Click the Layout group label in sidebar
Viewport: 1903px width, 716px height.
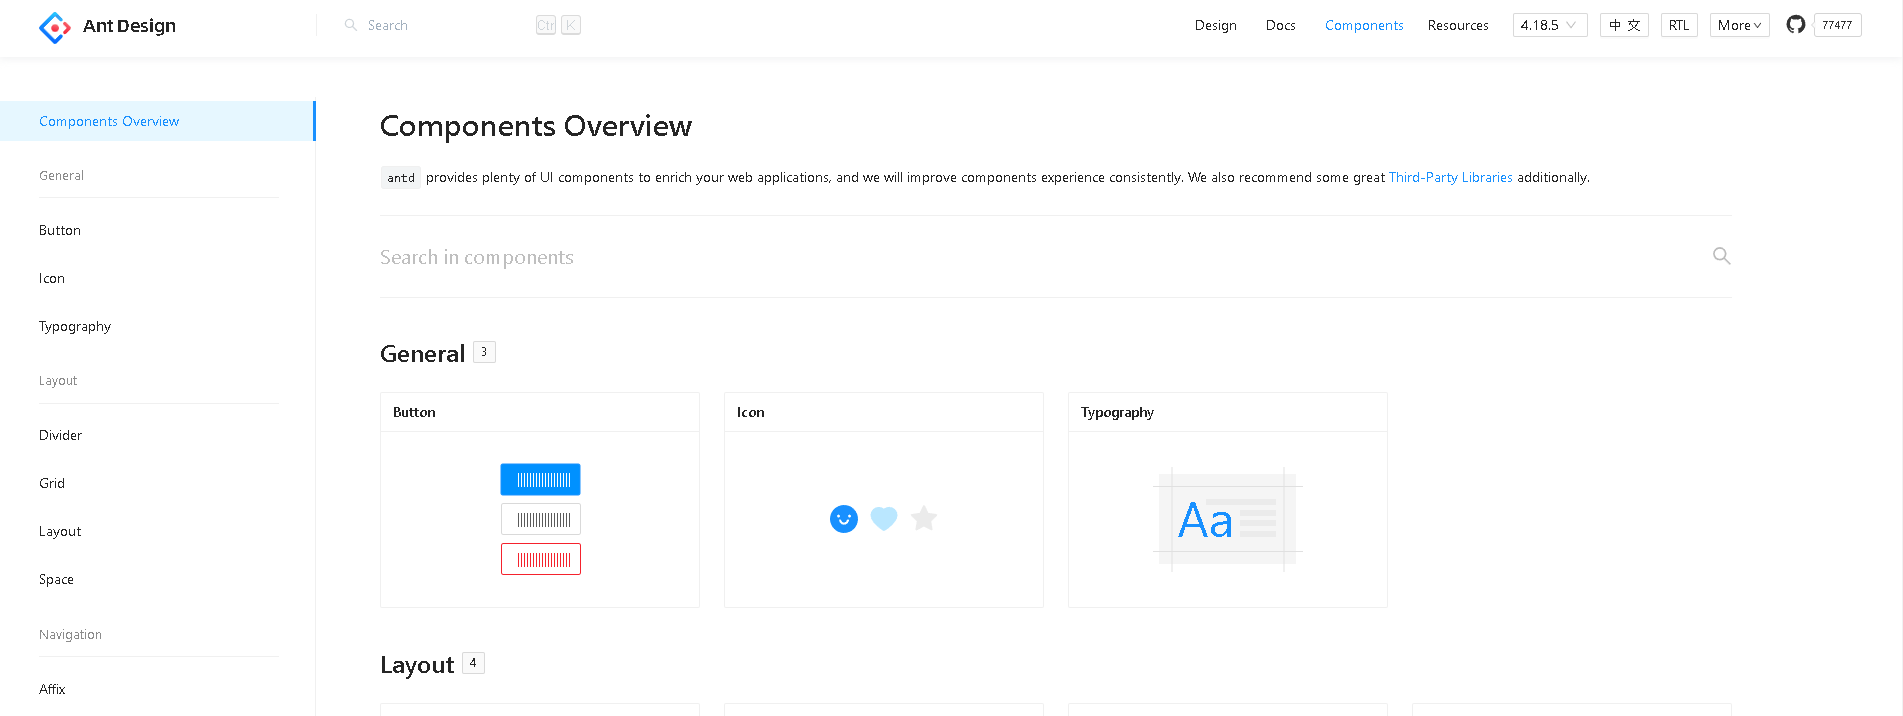[x=58, y=381]
